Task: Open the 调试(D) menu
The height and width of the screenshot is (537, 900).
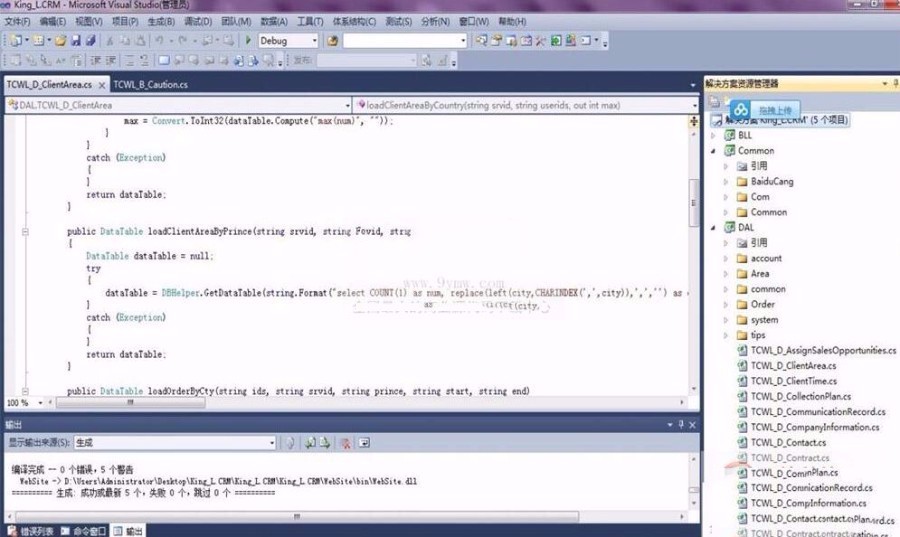Action: click(198, 21)
